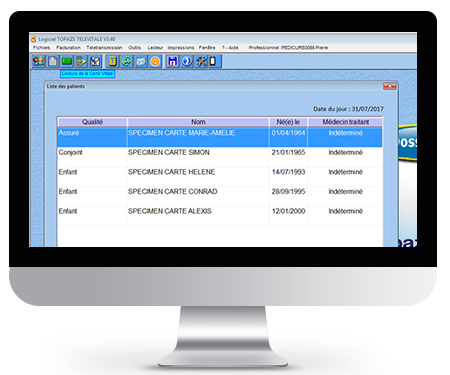Viewport: 450px width, 375px height.
Task: Open the Télétransmission menu
Action: (104, 48)
